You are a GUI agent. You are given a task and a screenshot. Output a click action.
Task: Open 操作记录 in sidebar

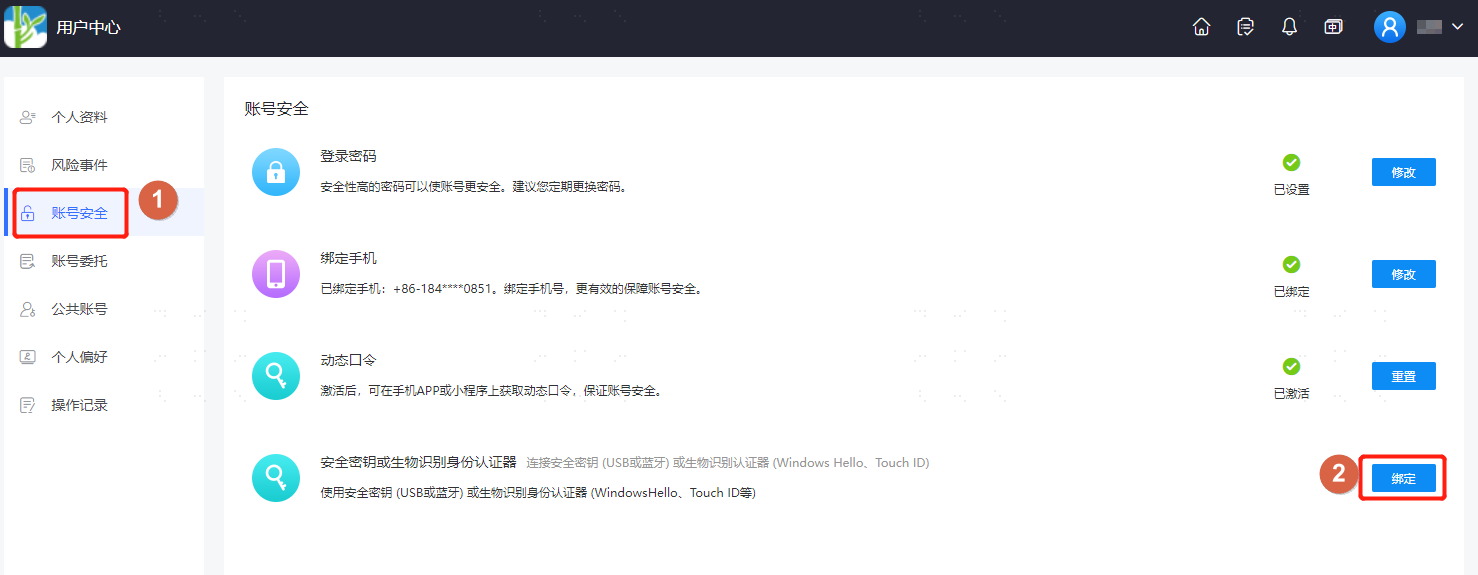click(104, 405)
